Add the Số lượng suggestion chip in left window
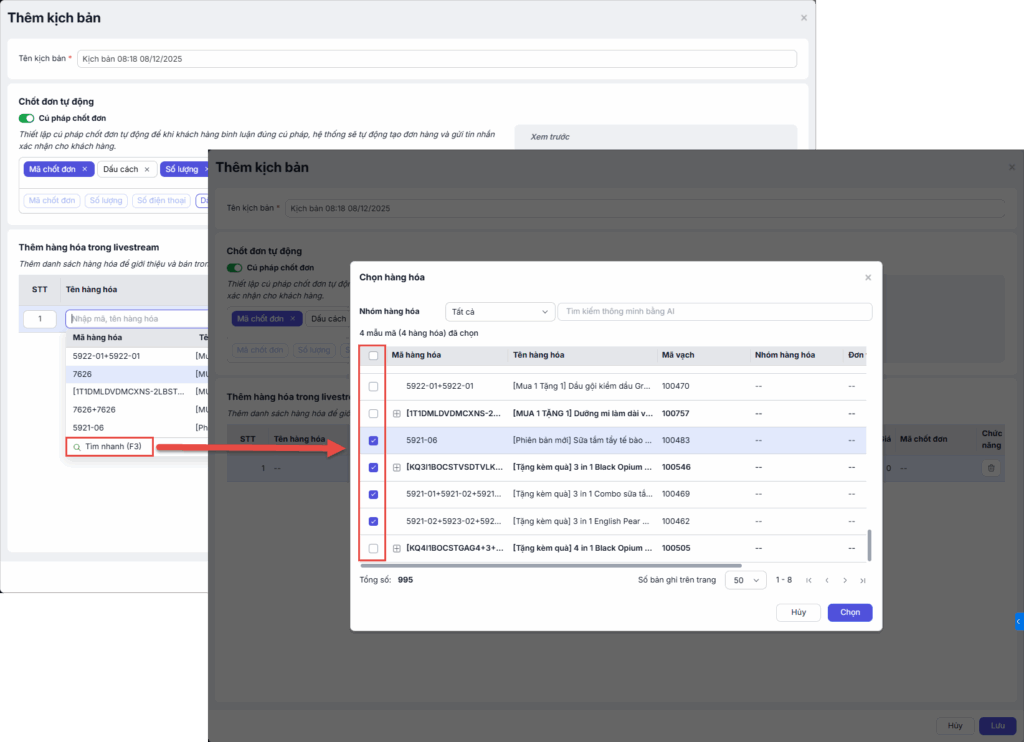 (106, 201)
